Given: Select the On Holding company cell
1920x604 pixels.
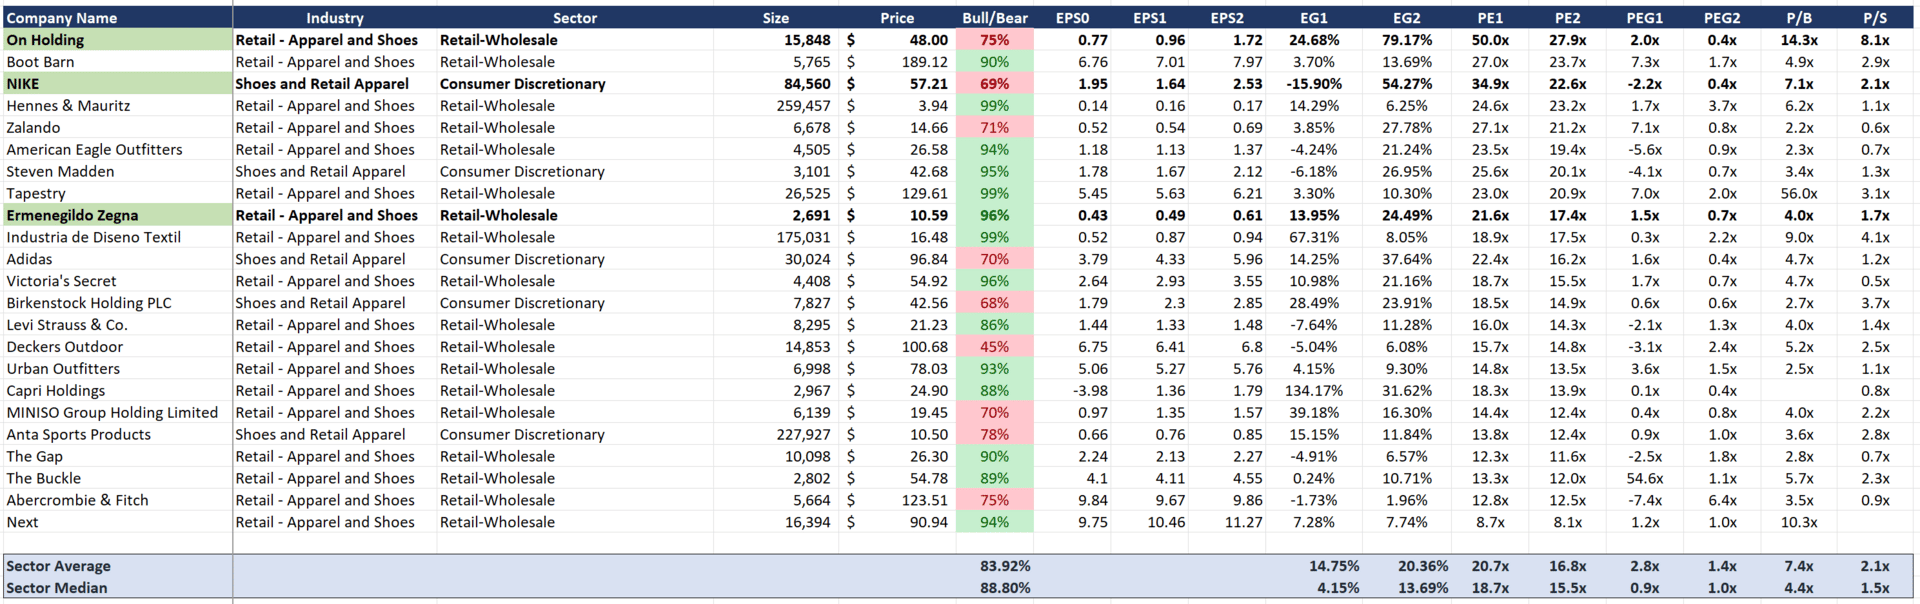Looking at the screenshot, I should pyautogui.click(x=118, y=40).
